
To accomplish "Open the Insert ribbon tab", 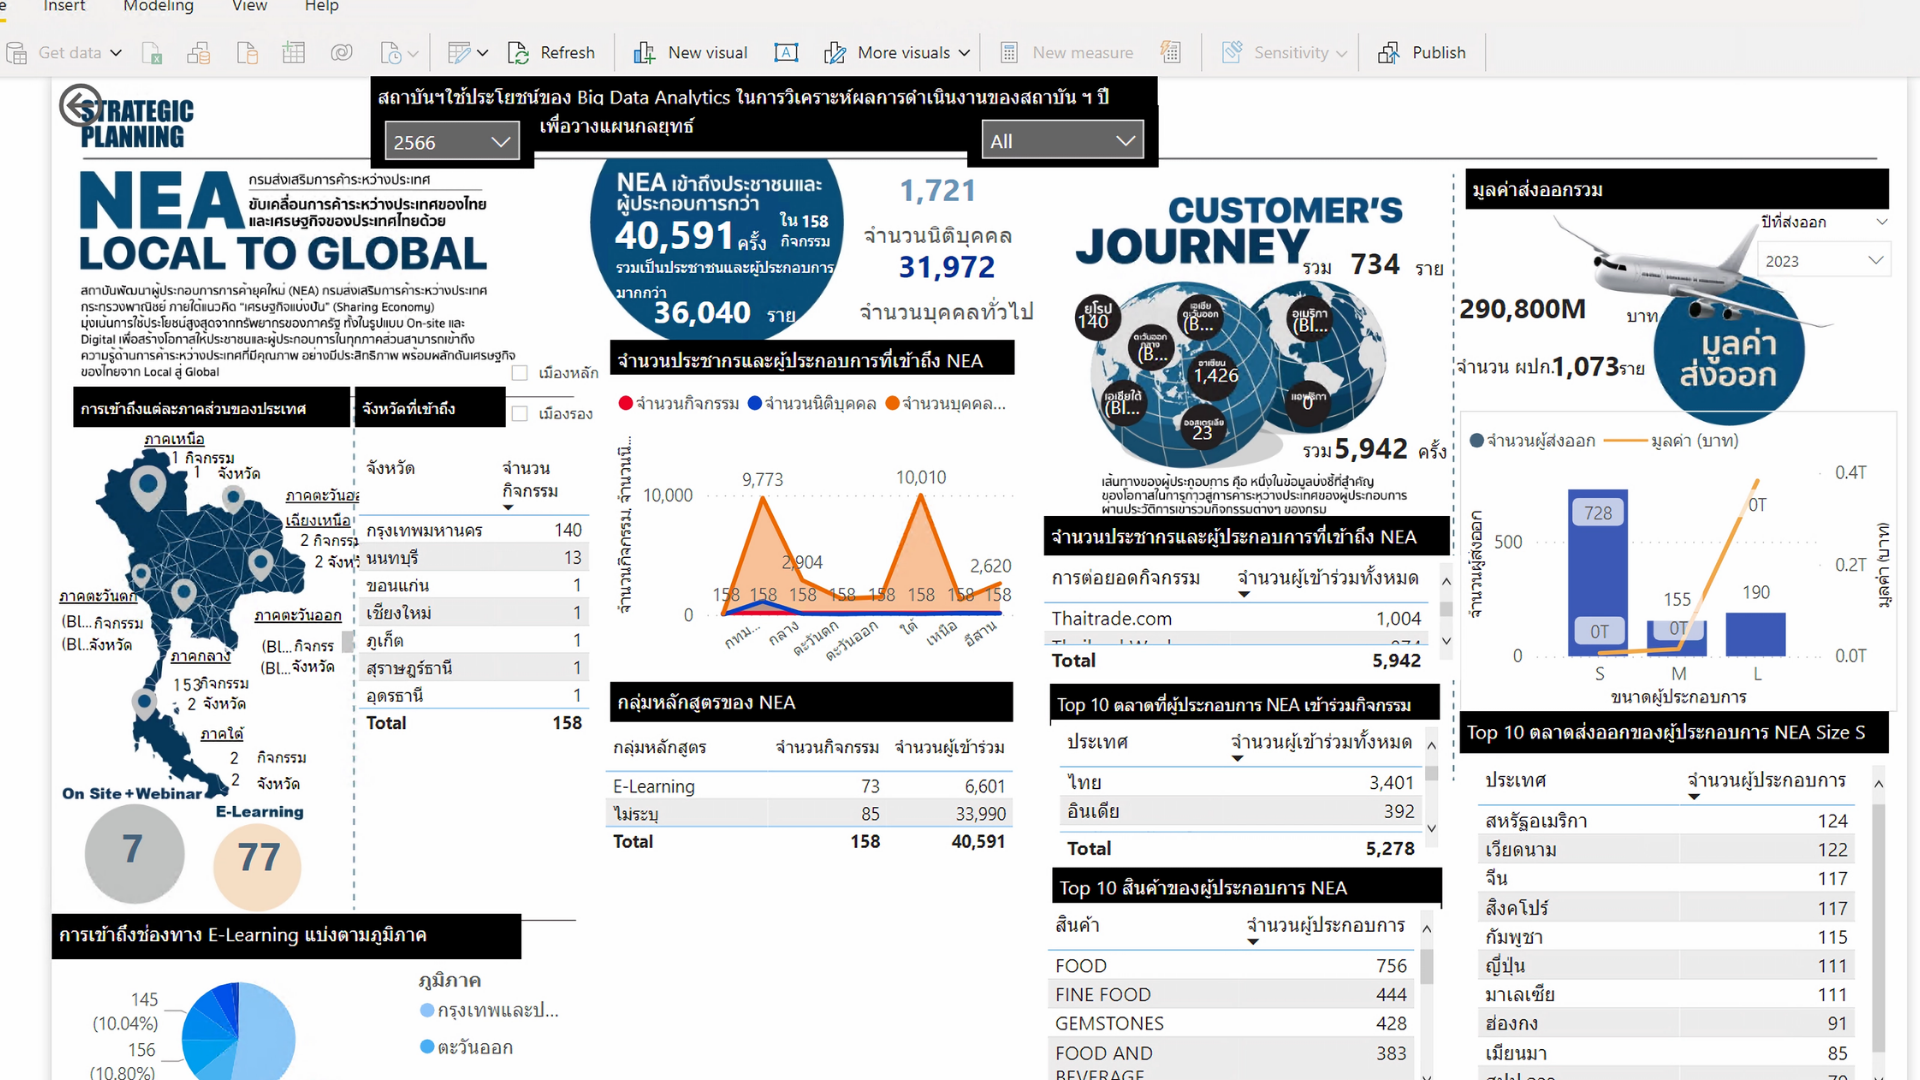I will click(64, 6).
